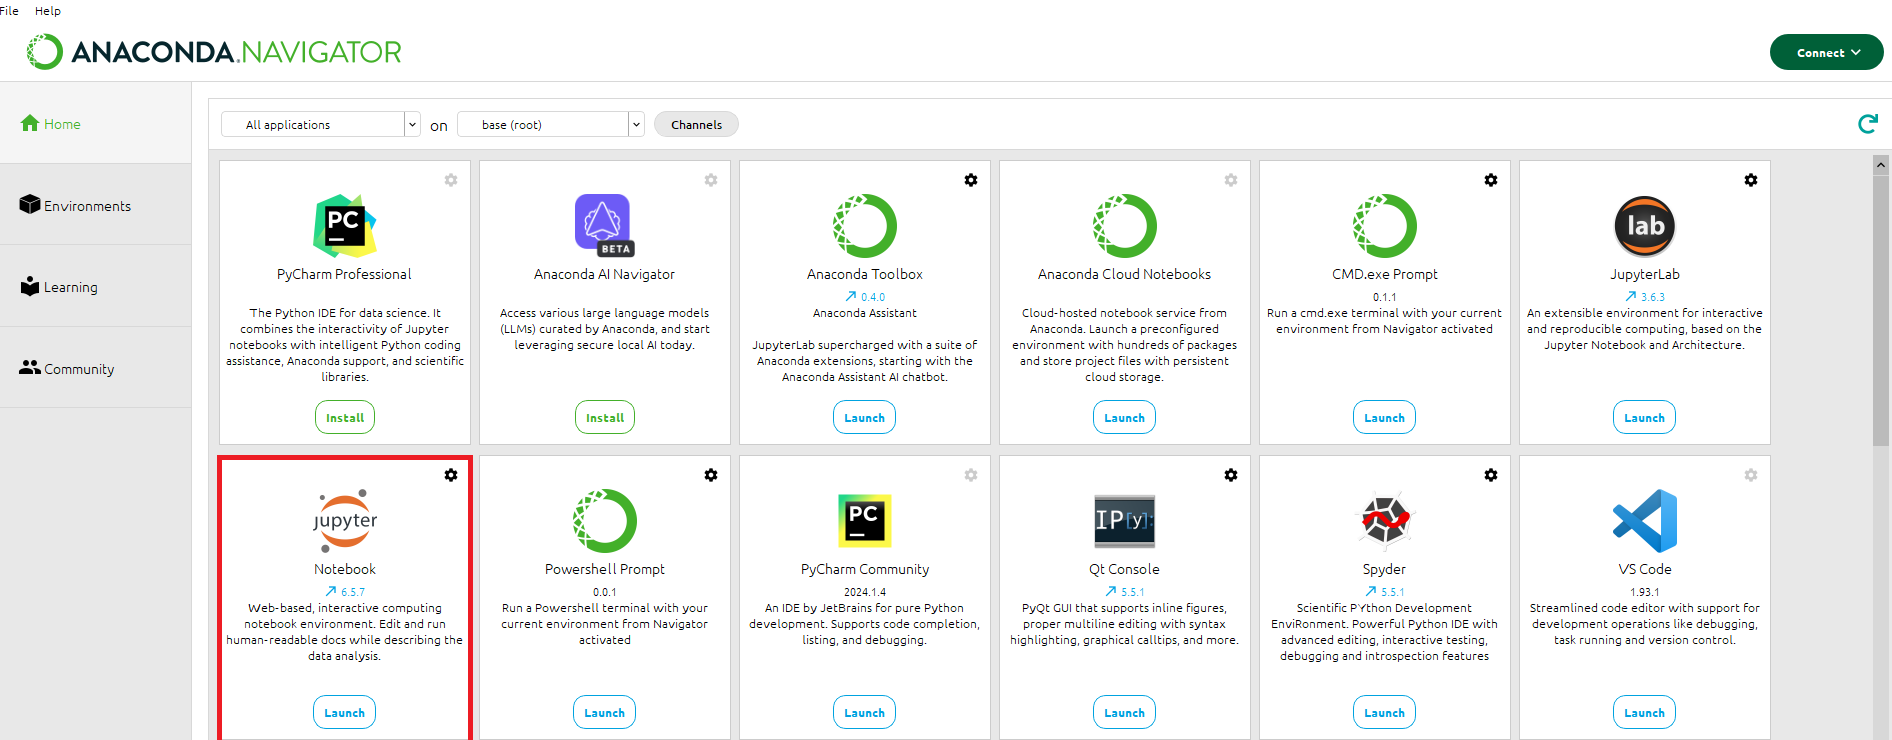
Task: Switch to the Learning tab
Action: tap(95, 287)
